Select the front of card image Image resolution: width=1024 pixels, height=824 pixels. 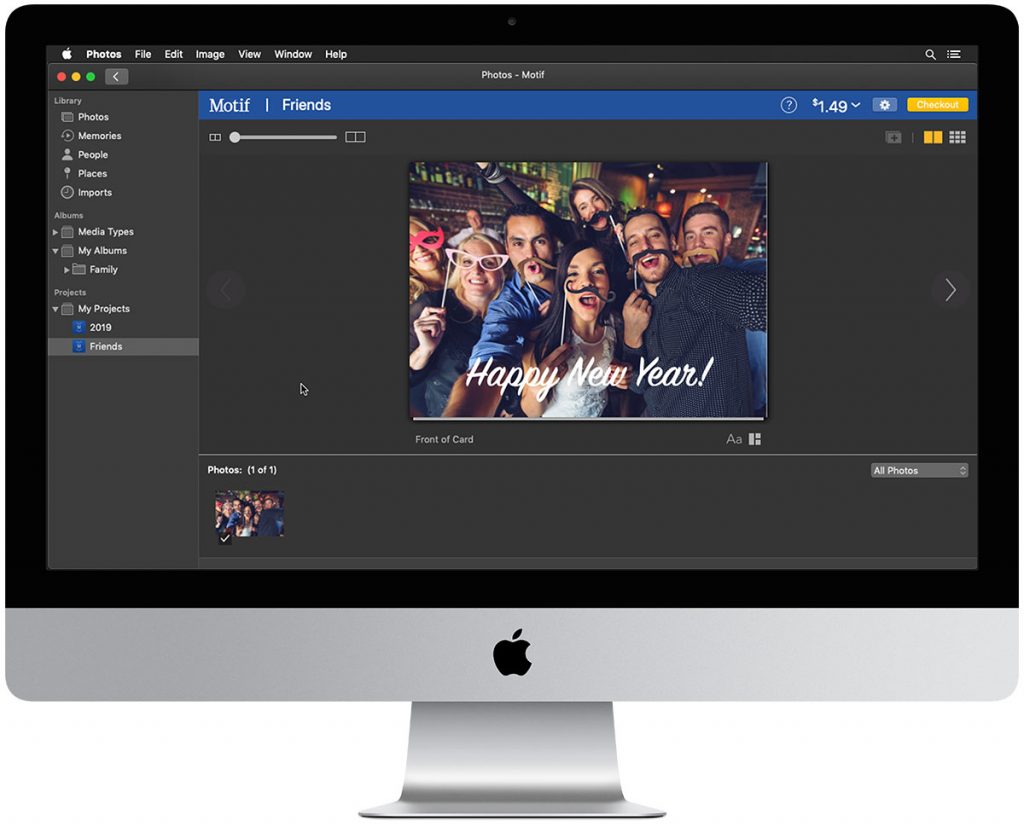(x=588, y=290)
